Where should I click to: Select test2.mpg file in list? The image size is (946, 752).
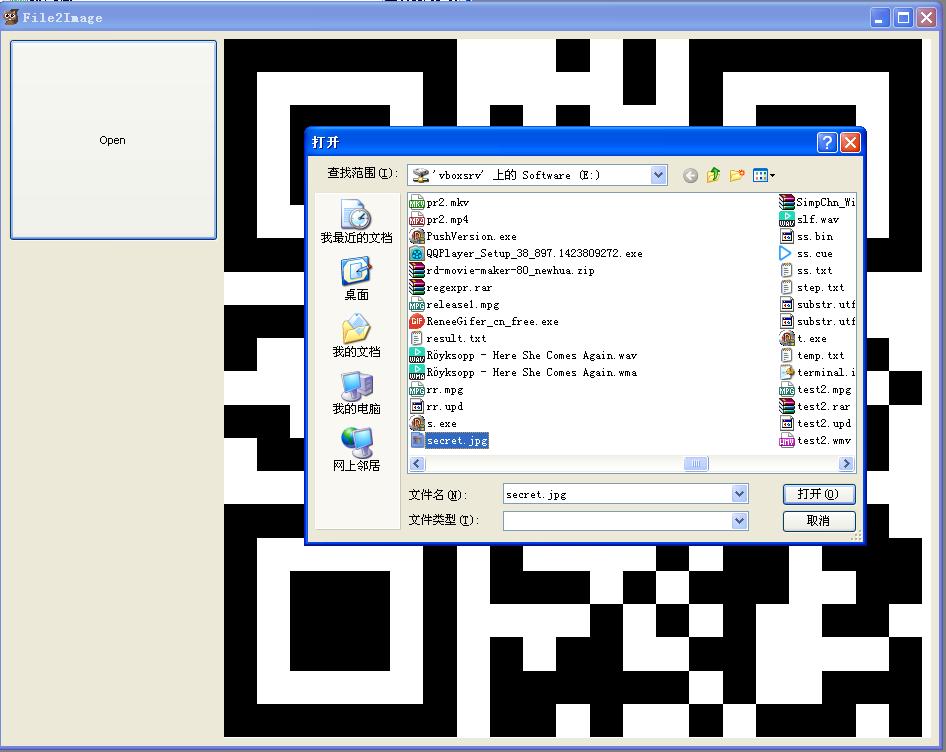coord(816,389)
